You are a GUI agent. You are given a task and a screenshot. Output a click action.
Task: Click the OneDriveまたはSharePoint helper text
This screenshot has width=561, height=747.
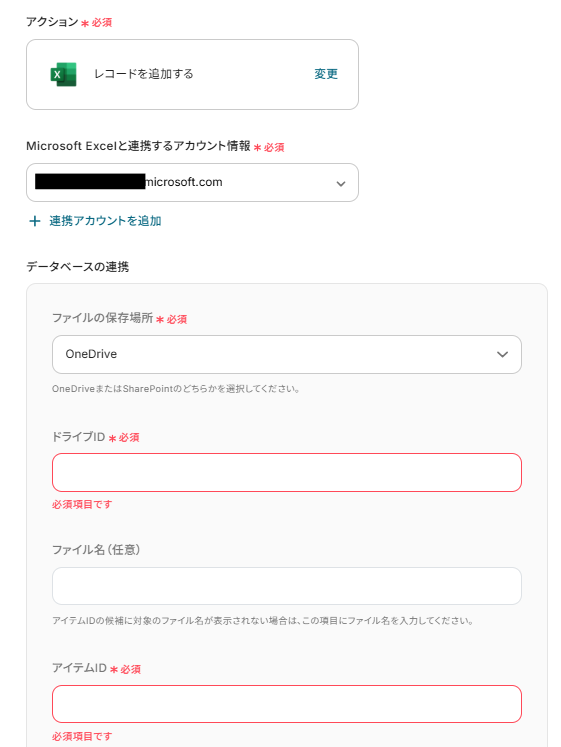(176, 389)
